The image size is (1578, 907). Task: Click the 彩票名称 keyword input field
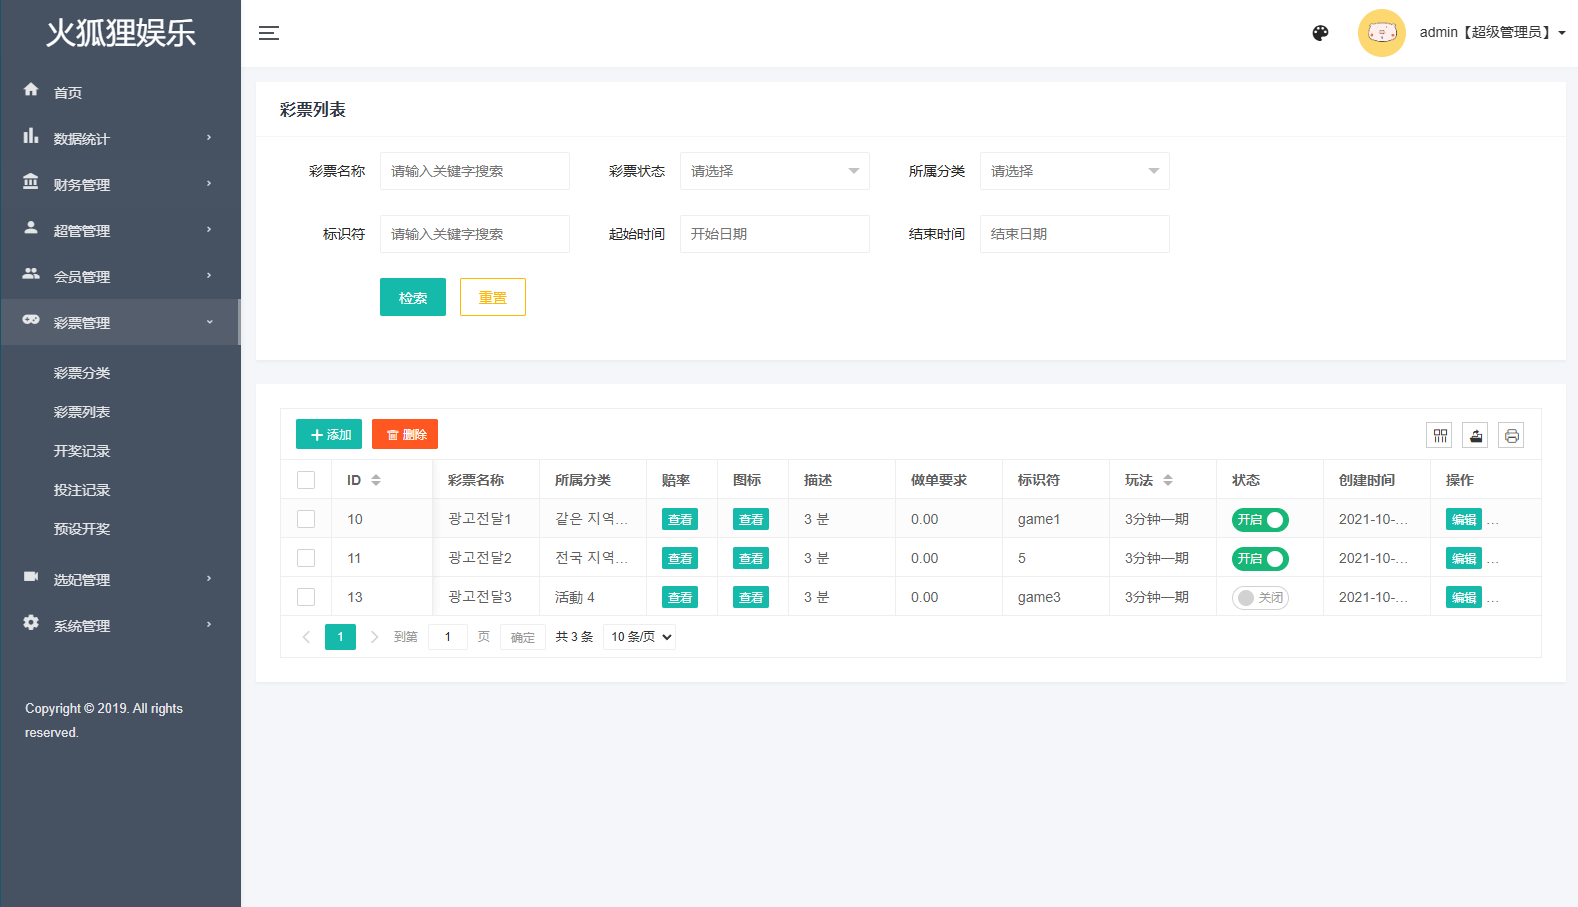(x=475, y=171)
